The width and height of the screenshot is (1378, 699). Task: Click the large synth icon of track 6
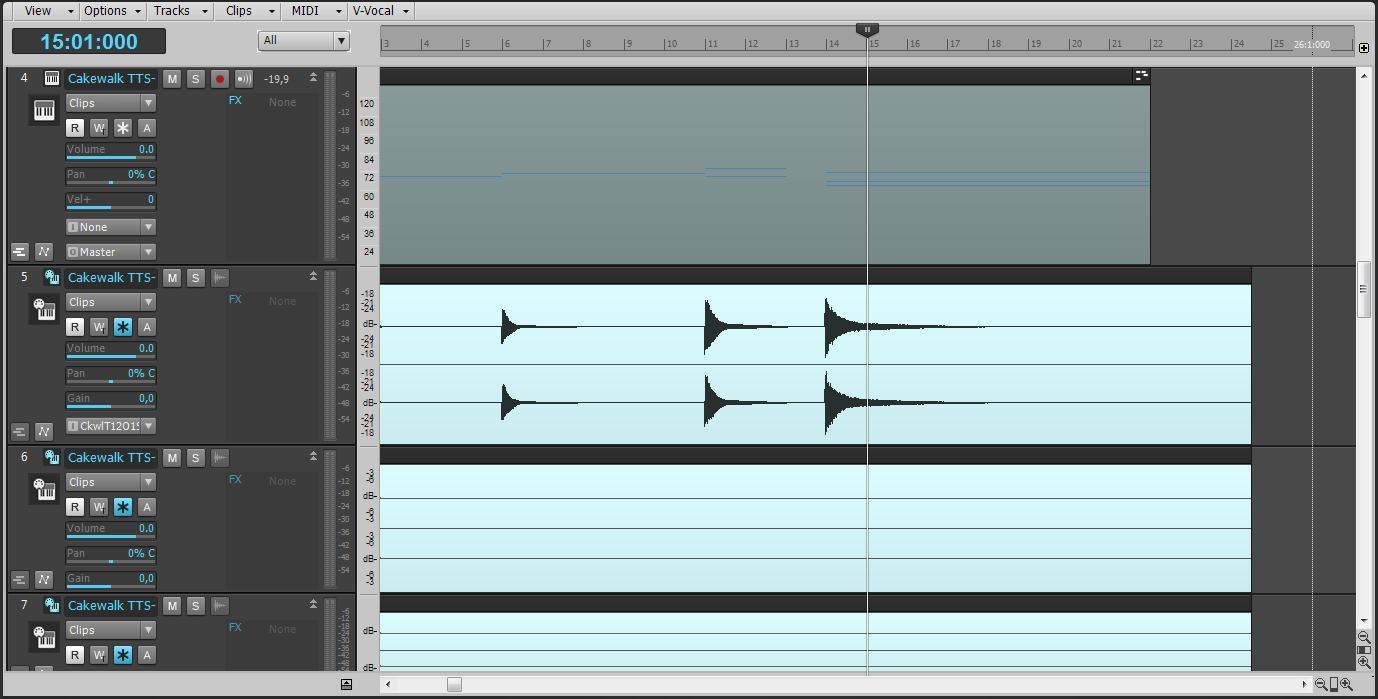(44, 490)
